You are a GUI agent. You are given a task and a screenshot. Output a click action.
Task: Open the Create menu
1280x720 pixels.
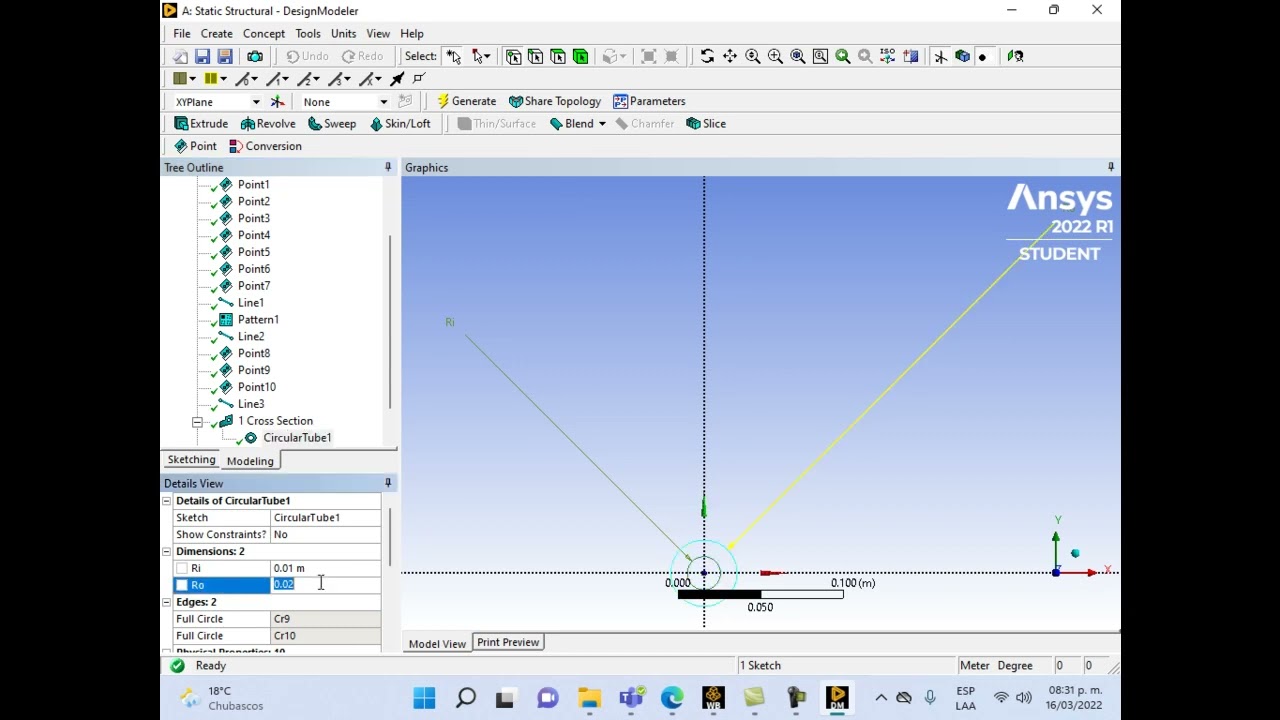click(216, 33)
